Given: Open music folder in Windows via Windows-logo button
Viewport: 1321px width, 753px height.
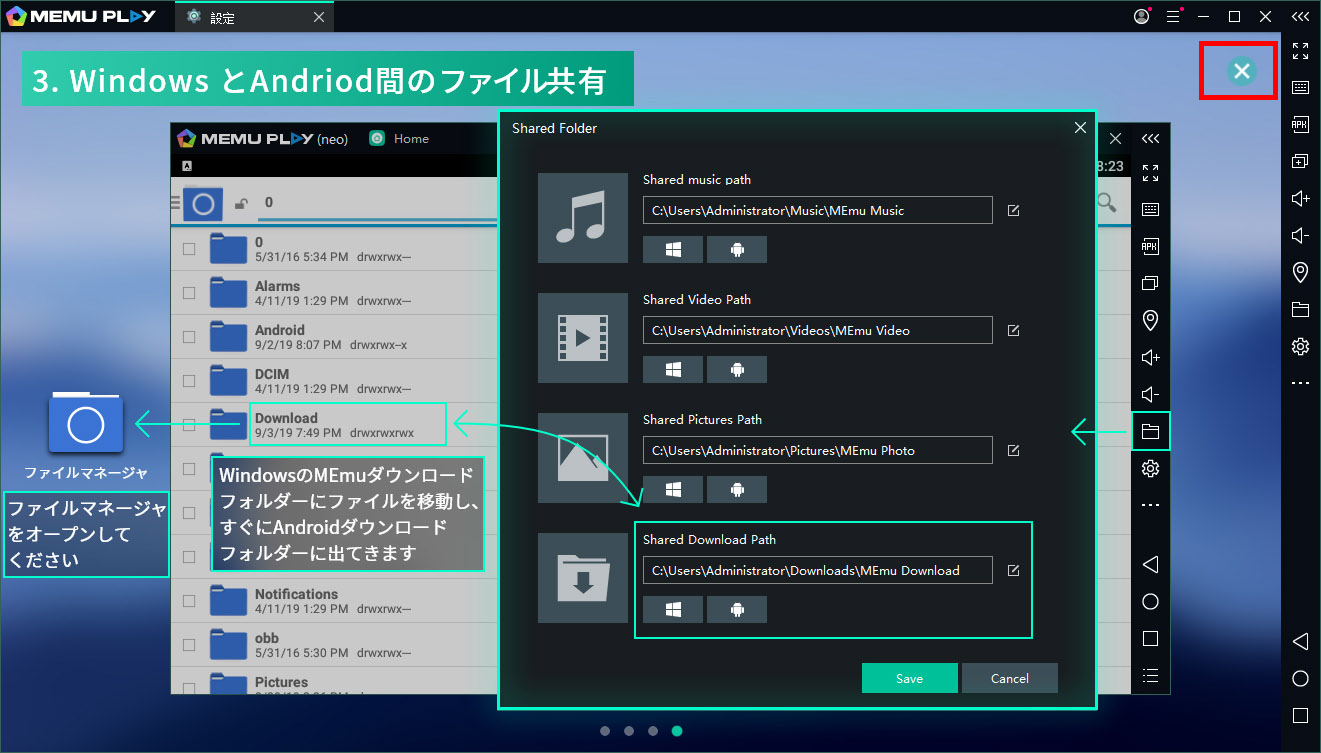Looking at the screenshot, I should point(673,250).
